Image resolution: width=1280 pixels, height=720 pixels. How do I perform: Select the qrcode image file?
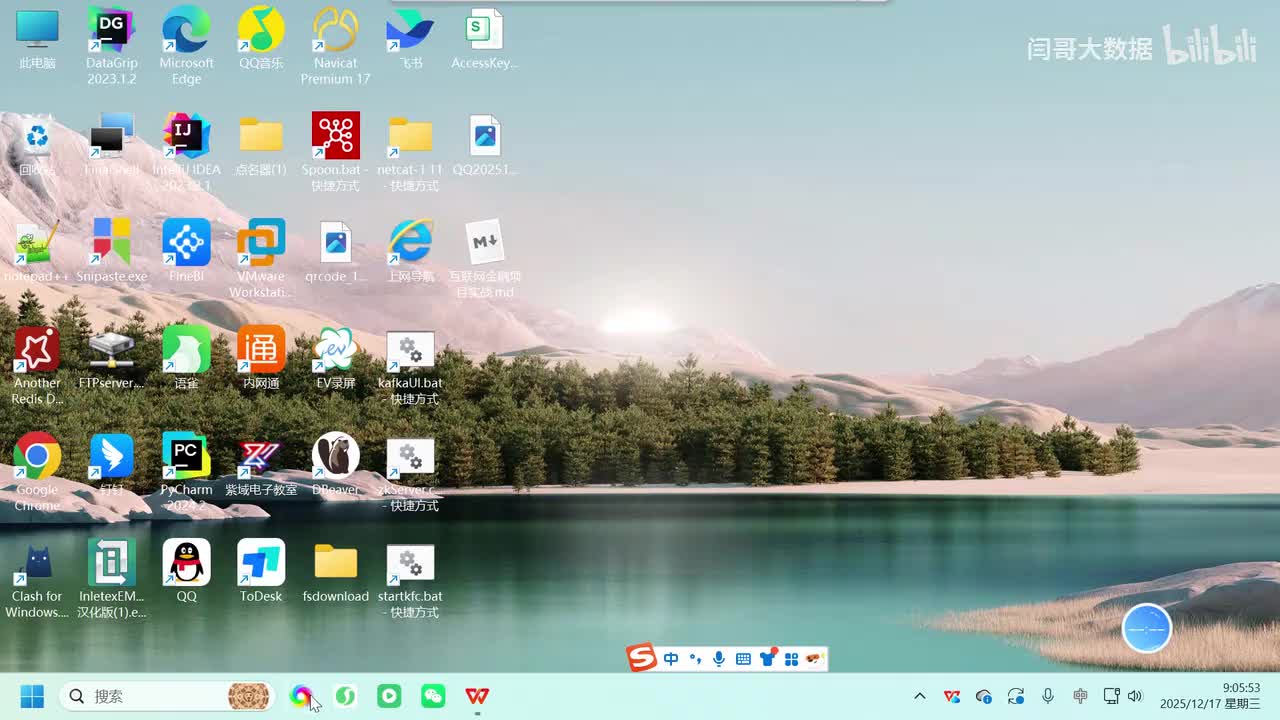tap(335, 252)
